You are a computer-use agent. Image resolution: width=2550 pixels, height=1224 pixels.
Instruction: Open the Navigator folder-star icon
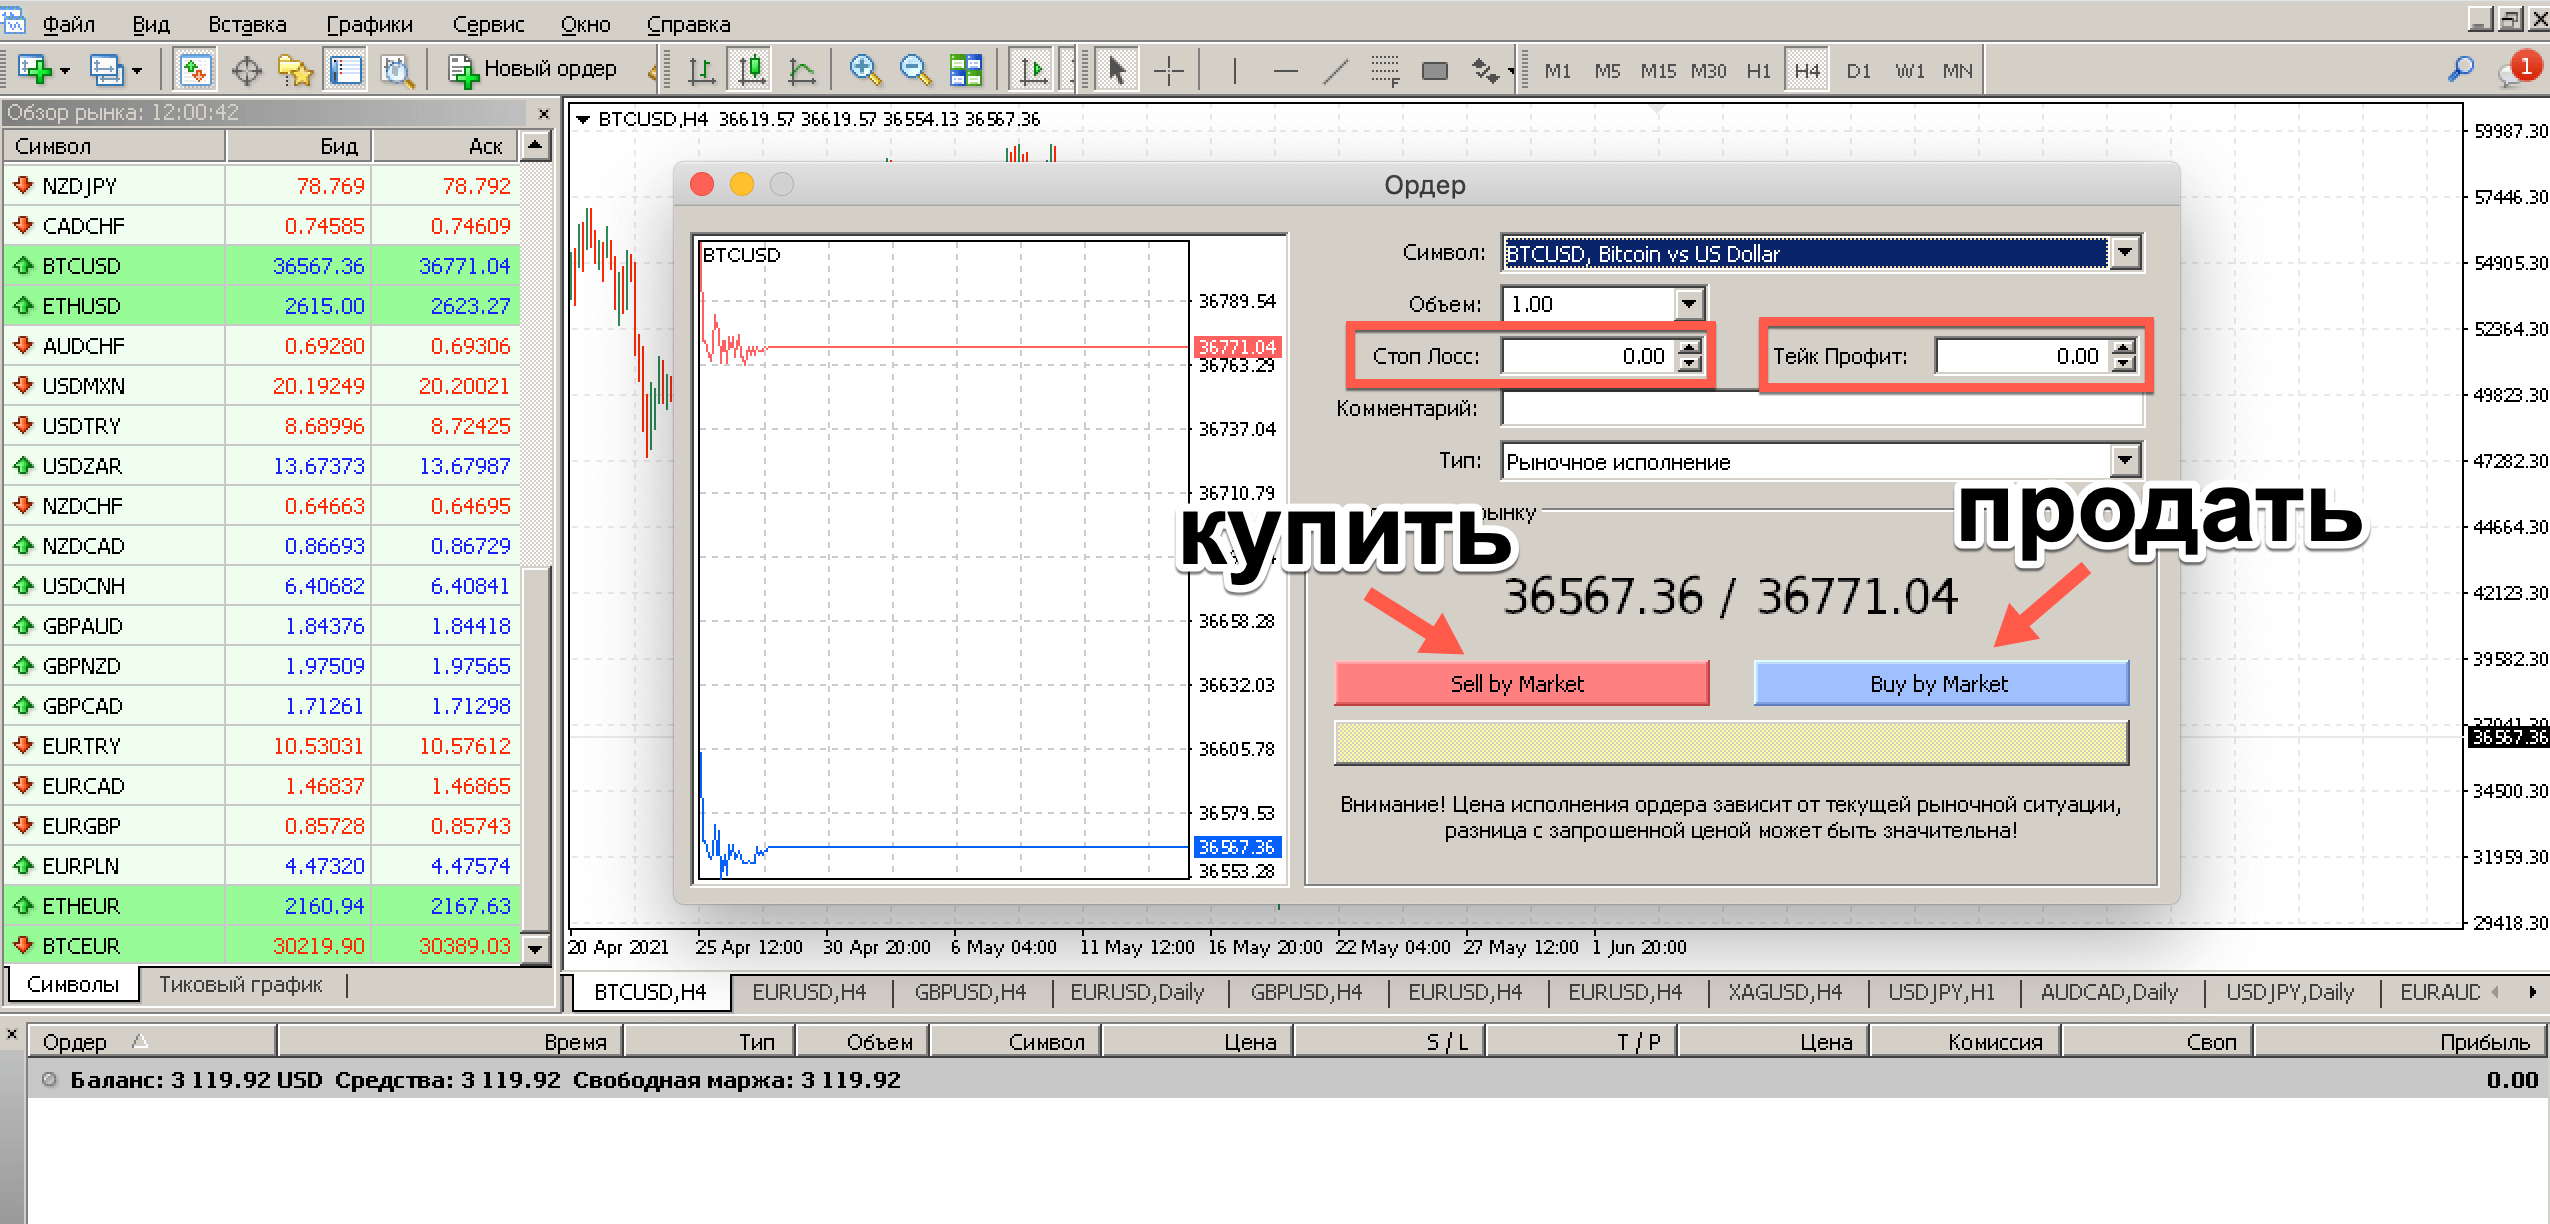[295, 70]
